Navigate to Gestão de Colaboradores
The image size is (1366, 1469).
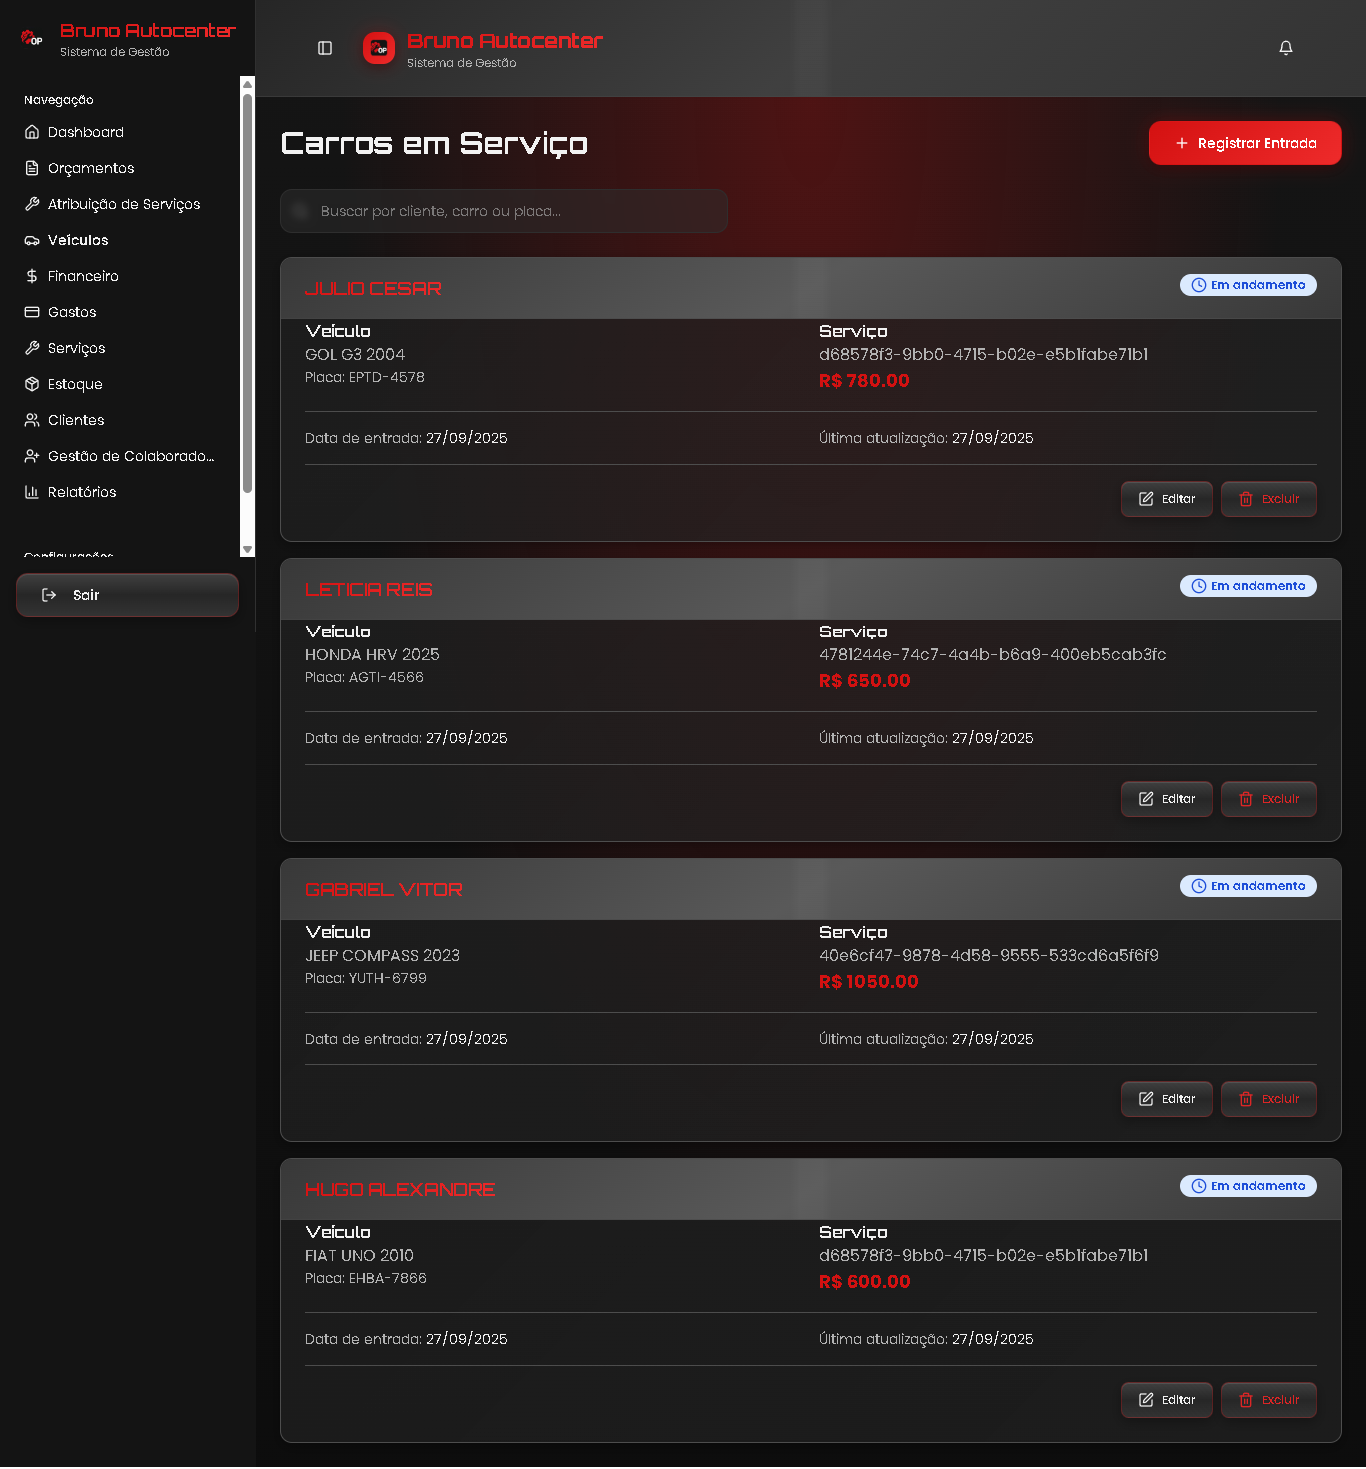[x=130, y=456]
